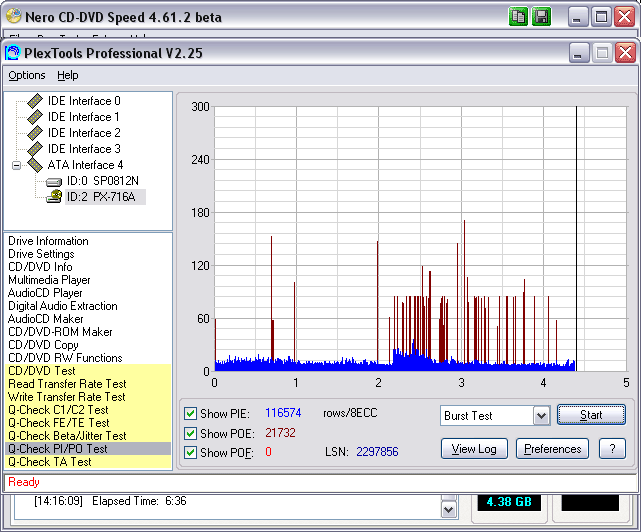This screenshot has width=641, height=532.
Task: Open CD/DVD Copy function
Action: pyautogui.click(x=43, y=345)
